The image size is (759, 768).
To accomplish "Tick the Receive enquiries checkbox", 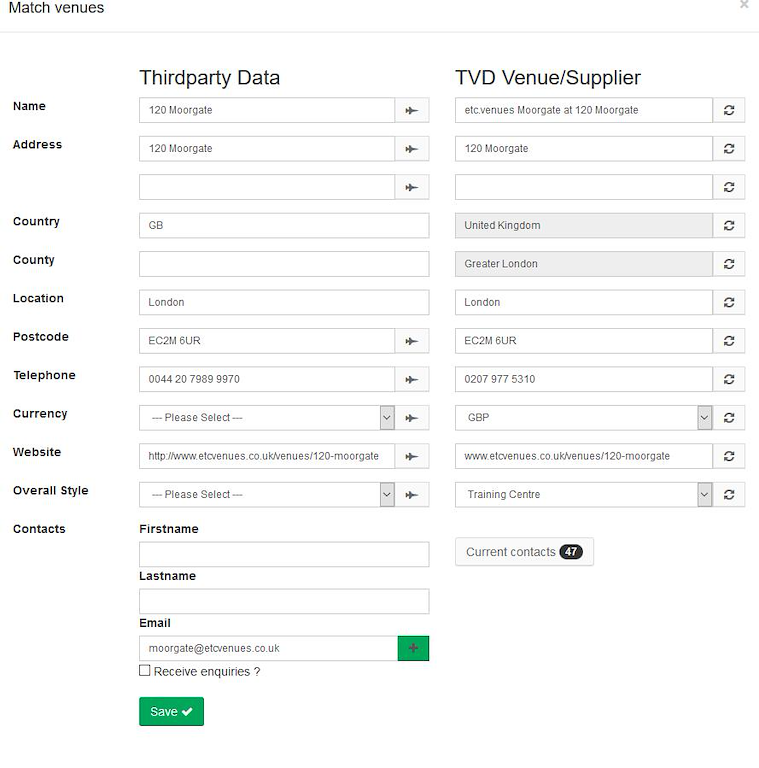I will click(144, 671).
